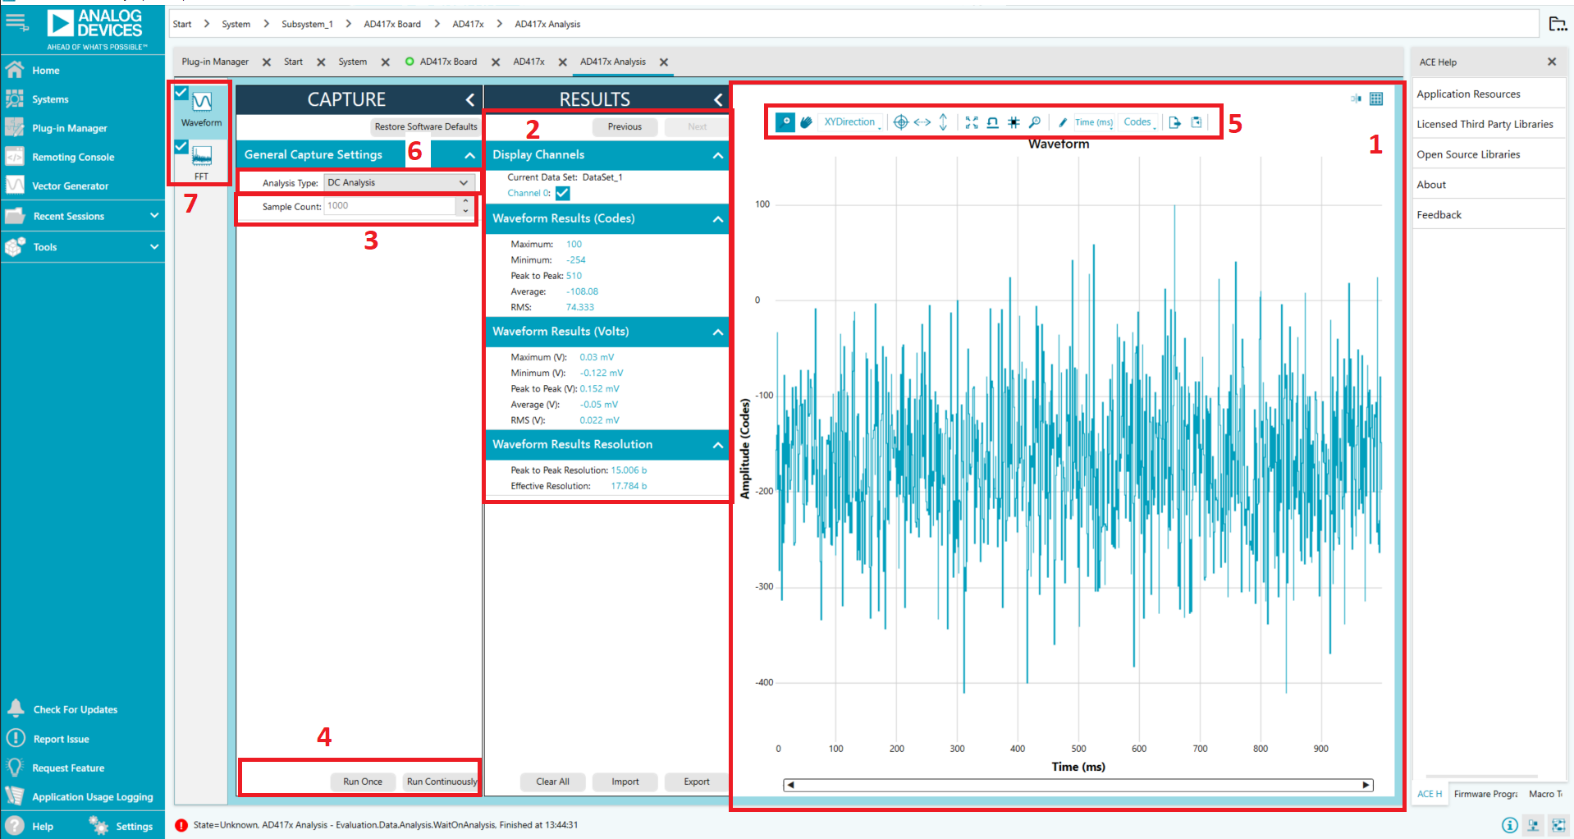Collapse the Waveform Results (Volts) section

pos(718,332)
